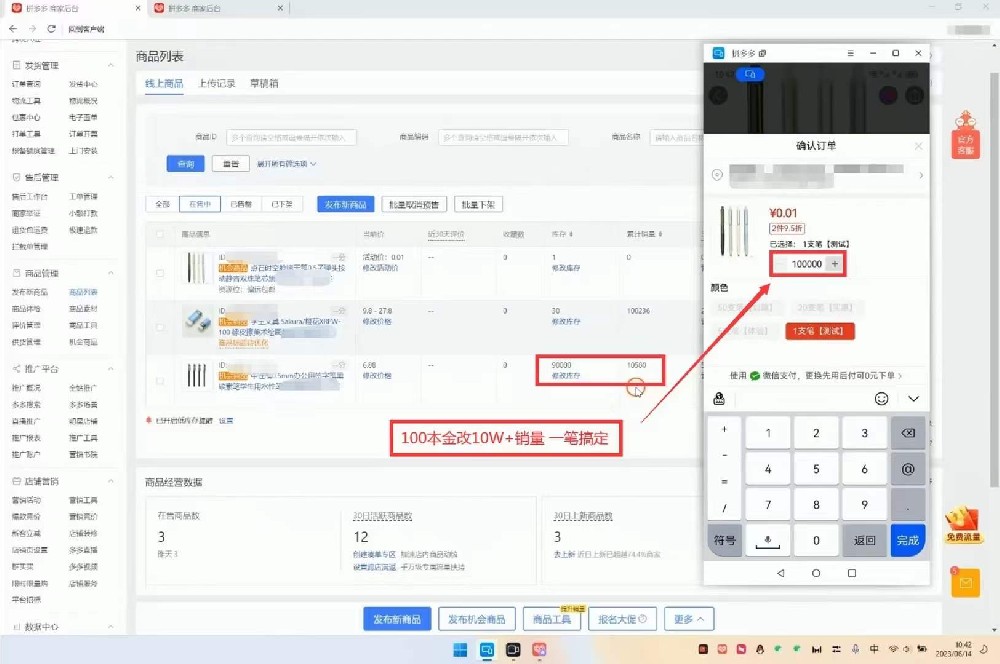Open the 草稿箱 tab
Screen dimensions: 1000x664
point(264,83)
